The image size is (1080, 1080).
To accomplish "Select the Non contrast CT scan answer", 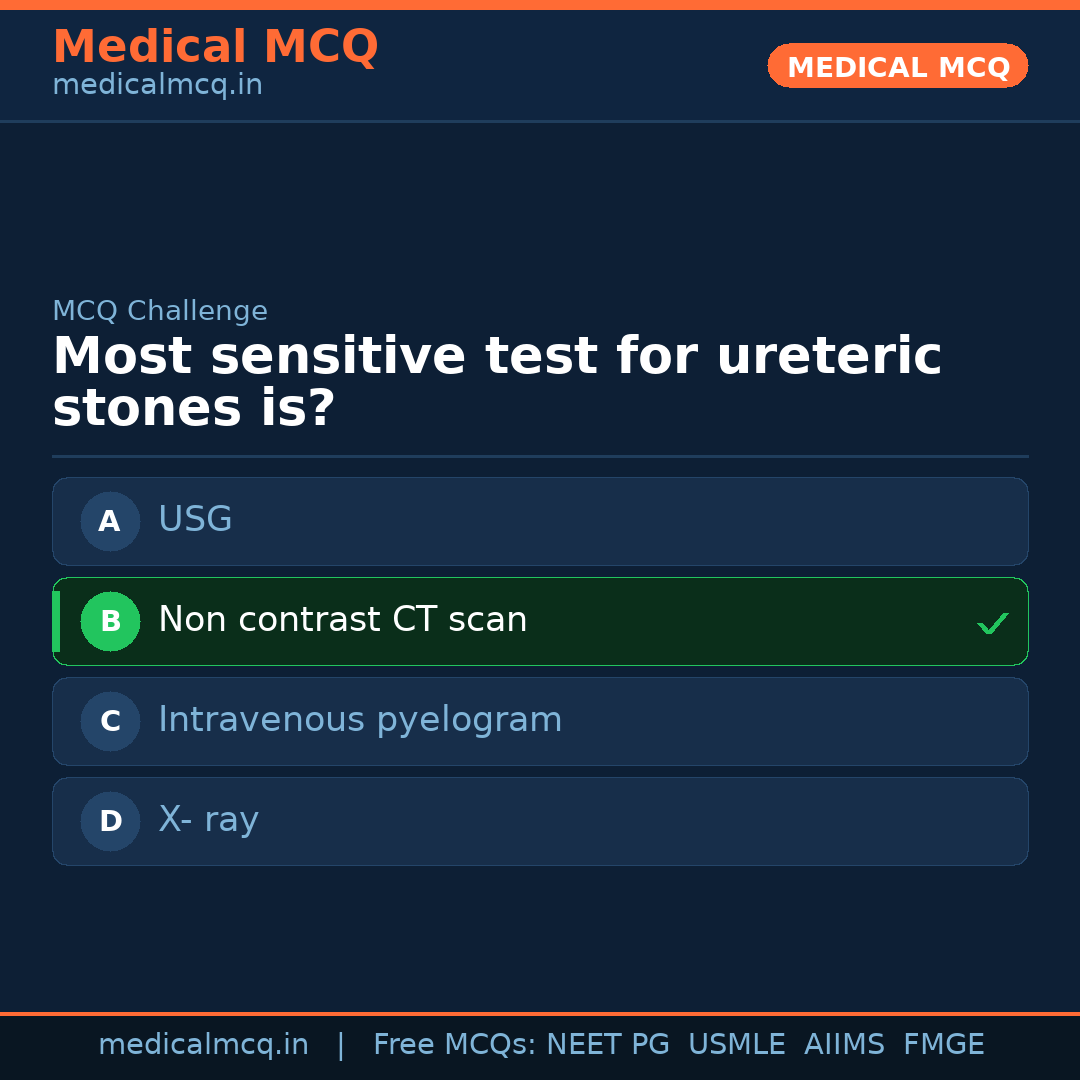I will (x=342, y=620).
